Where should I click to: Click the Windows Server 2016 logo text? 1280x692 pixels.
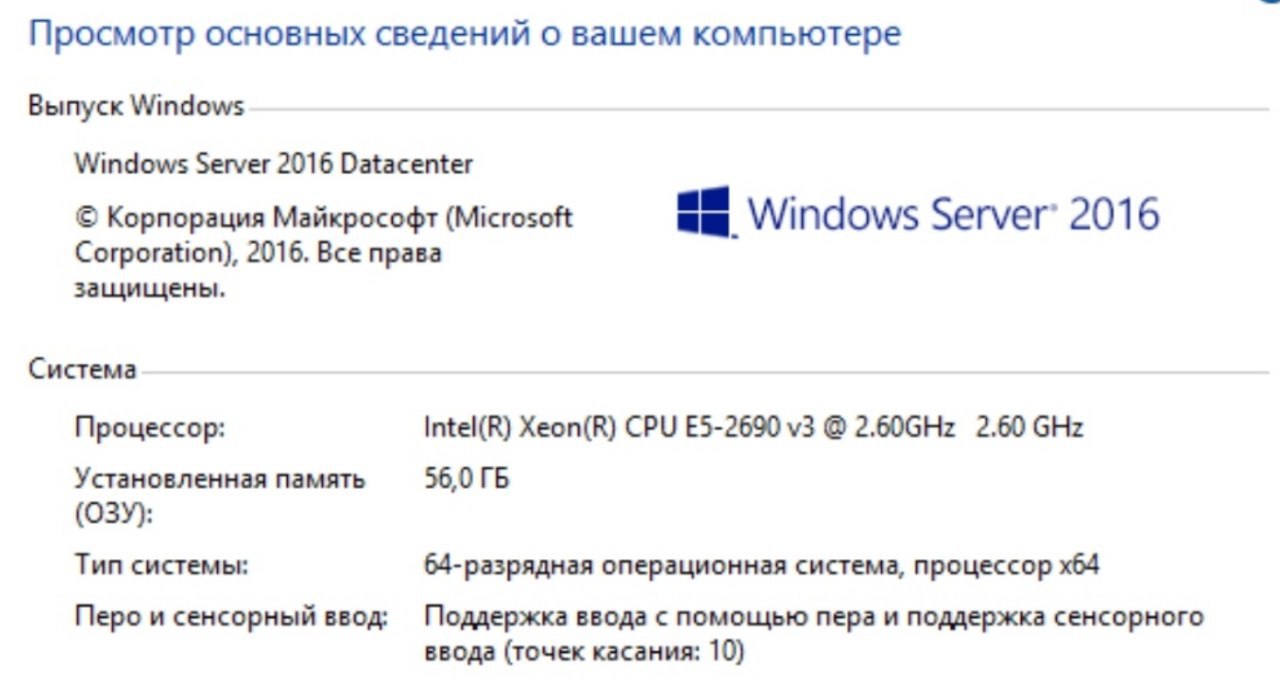[x=954, y=214]
